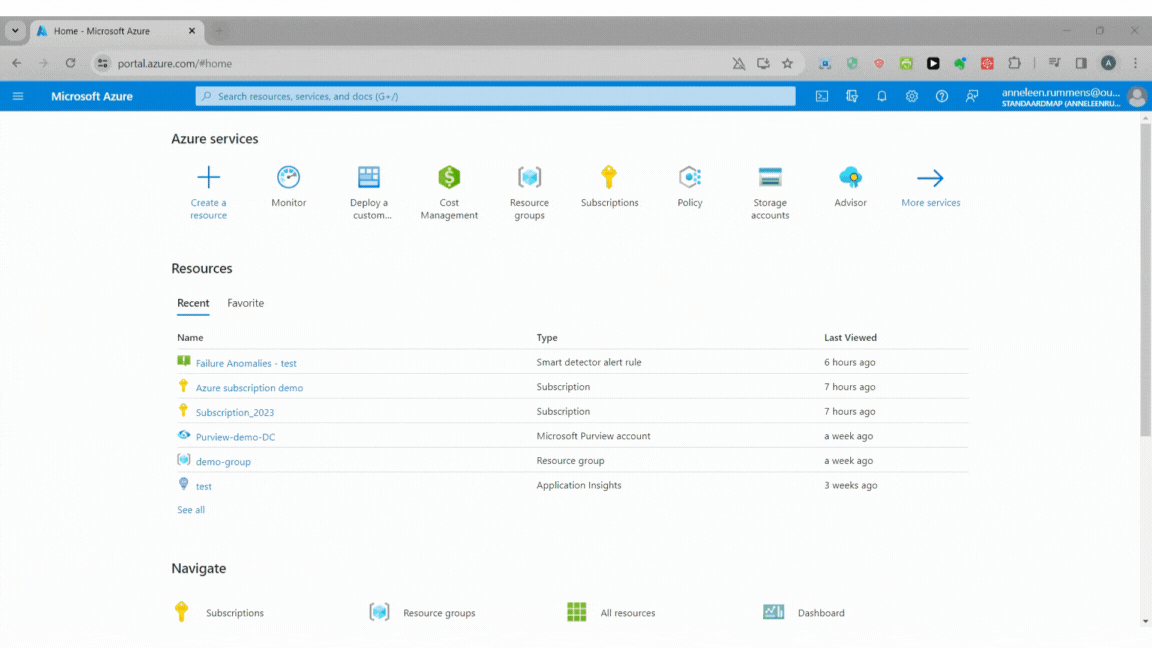This screenshot has height=648, width=1152.
Task: Click the 6 hours ago cell
Action: [849, 362]
